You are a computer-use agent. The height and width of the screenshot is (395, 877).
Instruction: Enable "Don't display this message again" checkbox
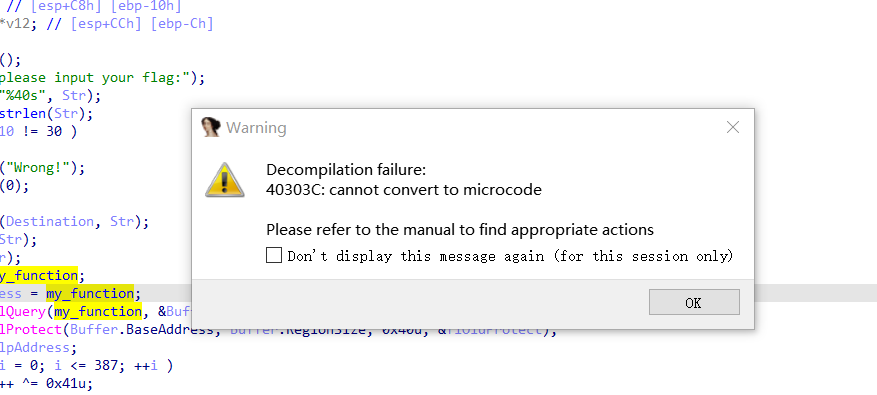point(274,256)
